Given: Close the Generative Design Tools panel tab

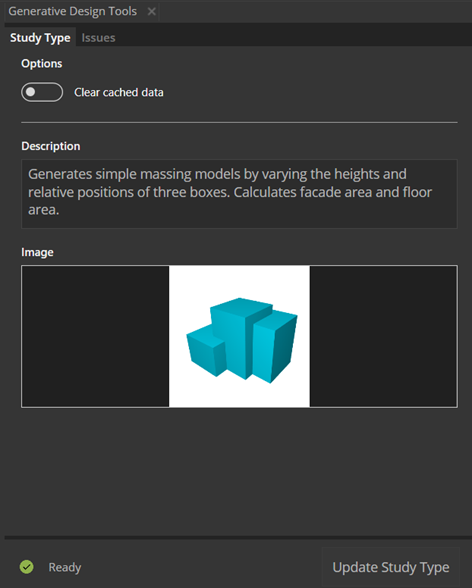Looking at the screenshot, I should (151, 12).
